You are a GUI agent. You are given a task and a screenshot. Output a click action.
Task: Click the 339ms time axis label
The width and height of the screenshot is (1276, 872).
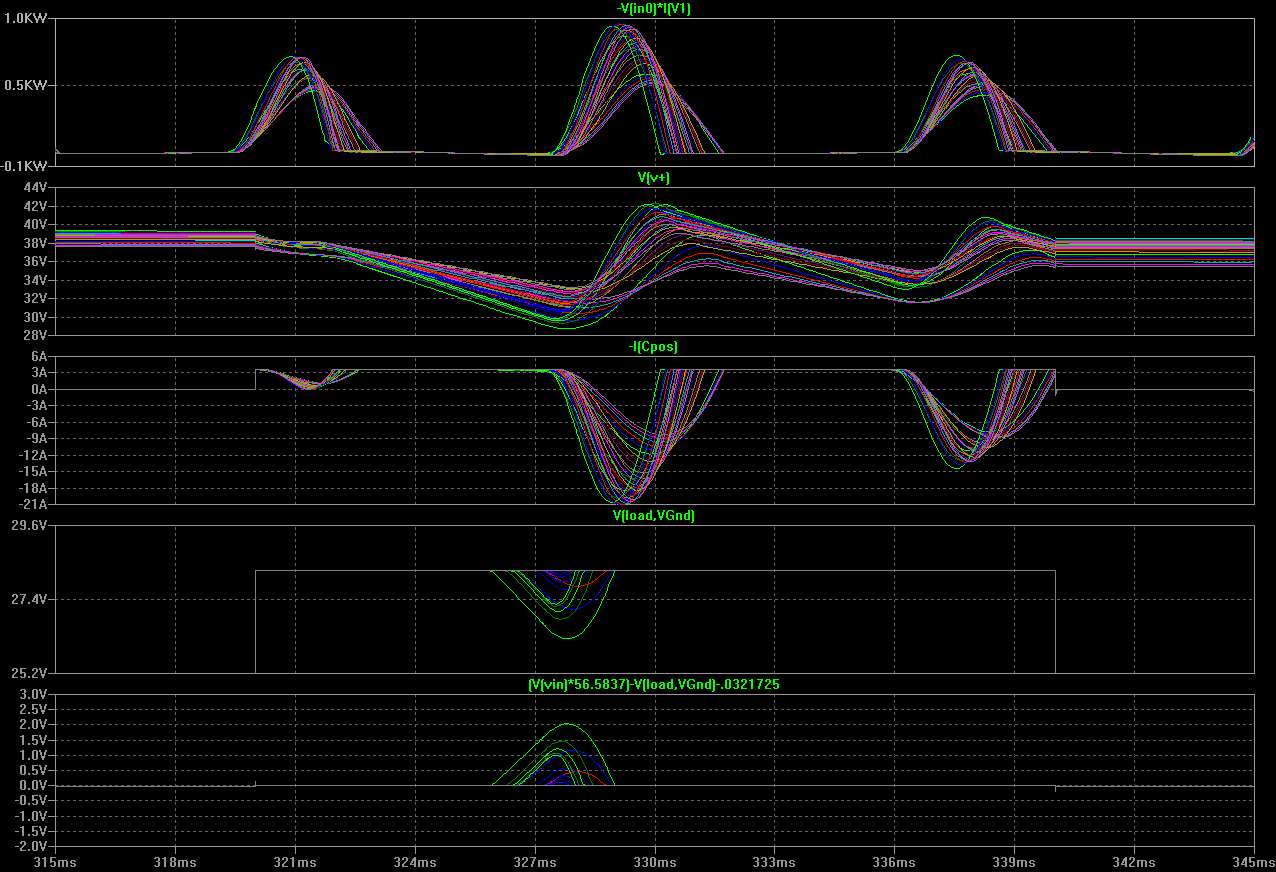coord(1015,862)
